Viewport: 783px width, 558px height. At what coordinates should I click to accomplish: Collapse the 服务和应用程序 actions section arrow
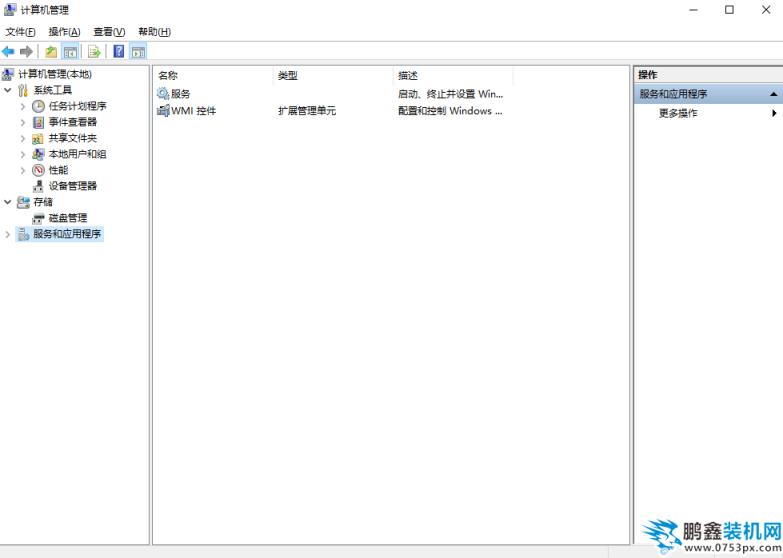(x=774, y=94)
